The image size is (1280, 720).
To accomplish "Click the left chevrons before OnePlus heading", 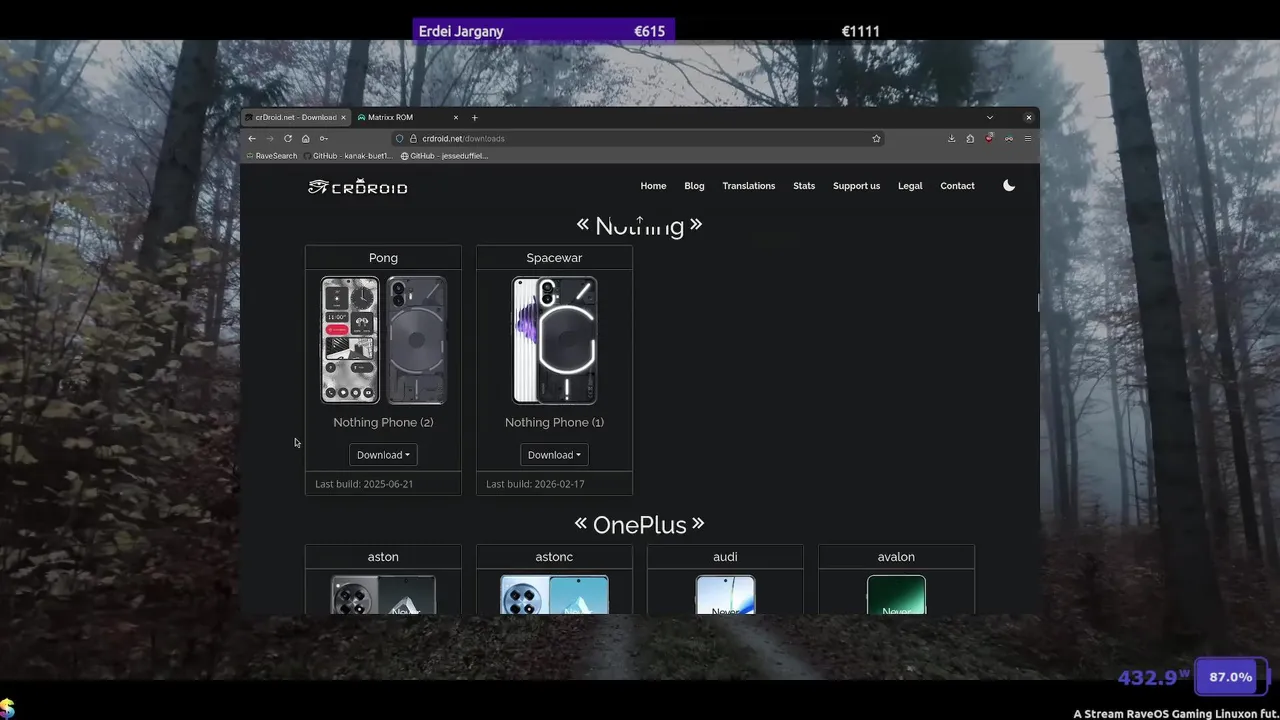I will pos(581,523).
